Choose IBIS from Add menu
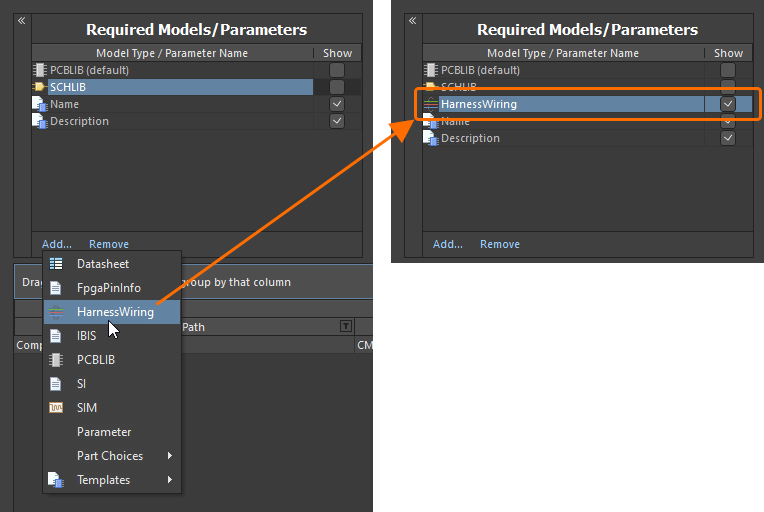Screen dimensions: 764x512 (x=112, y=336)
